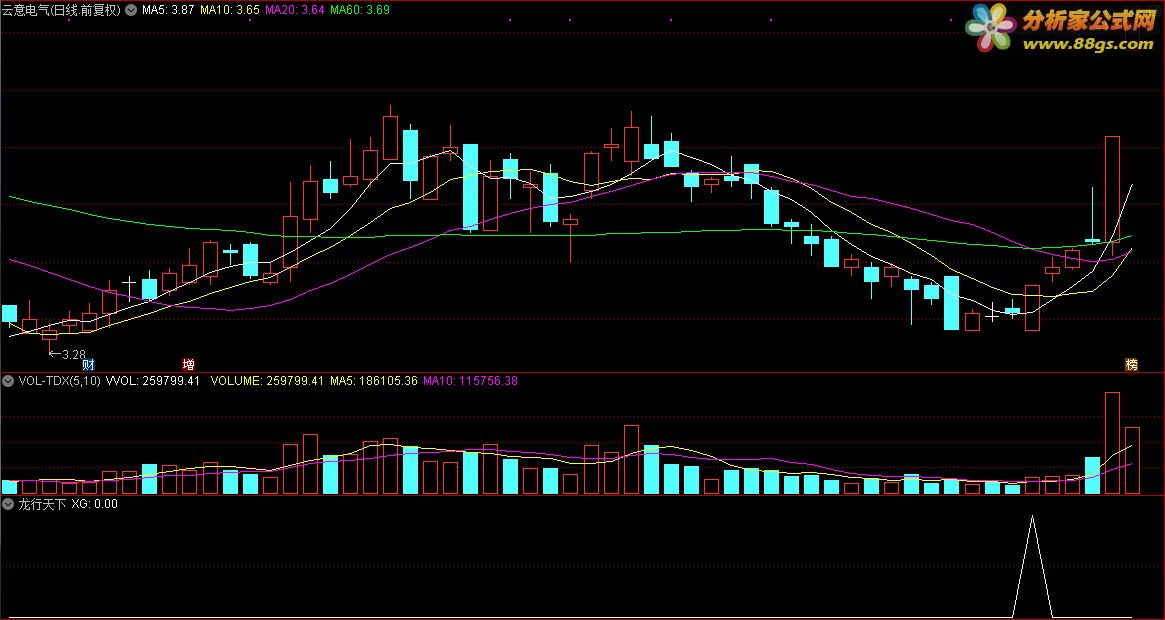Click the 龙行天下 indicator name
The width and height of the screenshot is (1165, 620).
pos(42,504)
